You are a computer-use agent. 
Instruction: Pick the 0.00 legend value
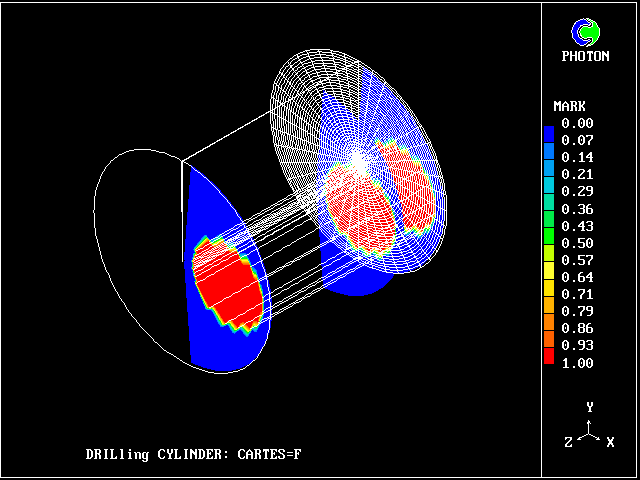point(577,123)
